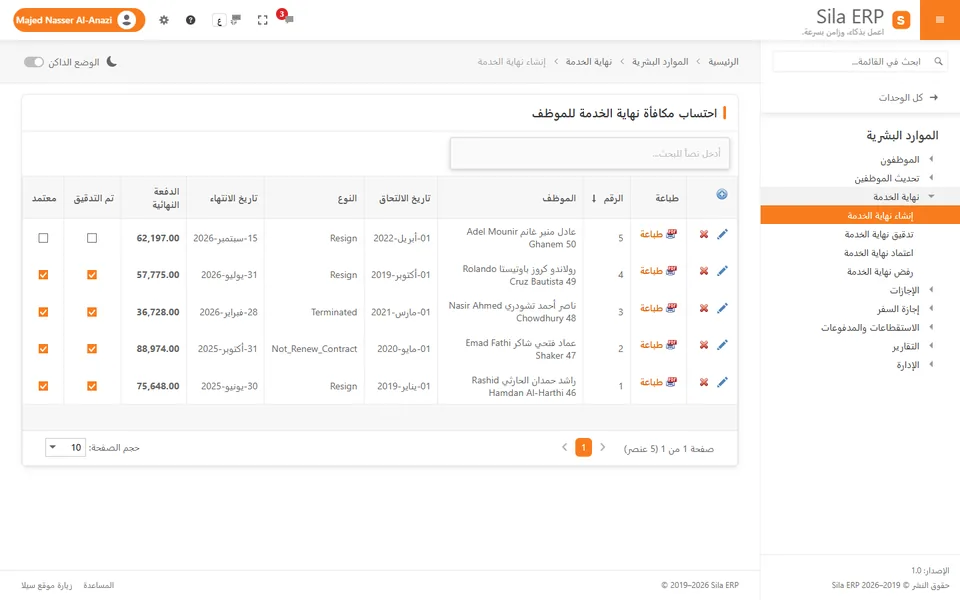This screenshot has height=600, width=960.
Task: Open زيارة موقع سيلا footer link
Action: pyautogui.click(x=47, y=585)
